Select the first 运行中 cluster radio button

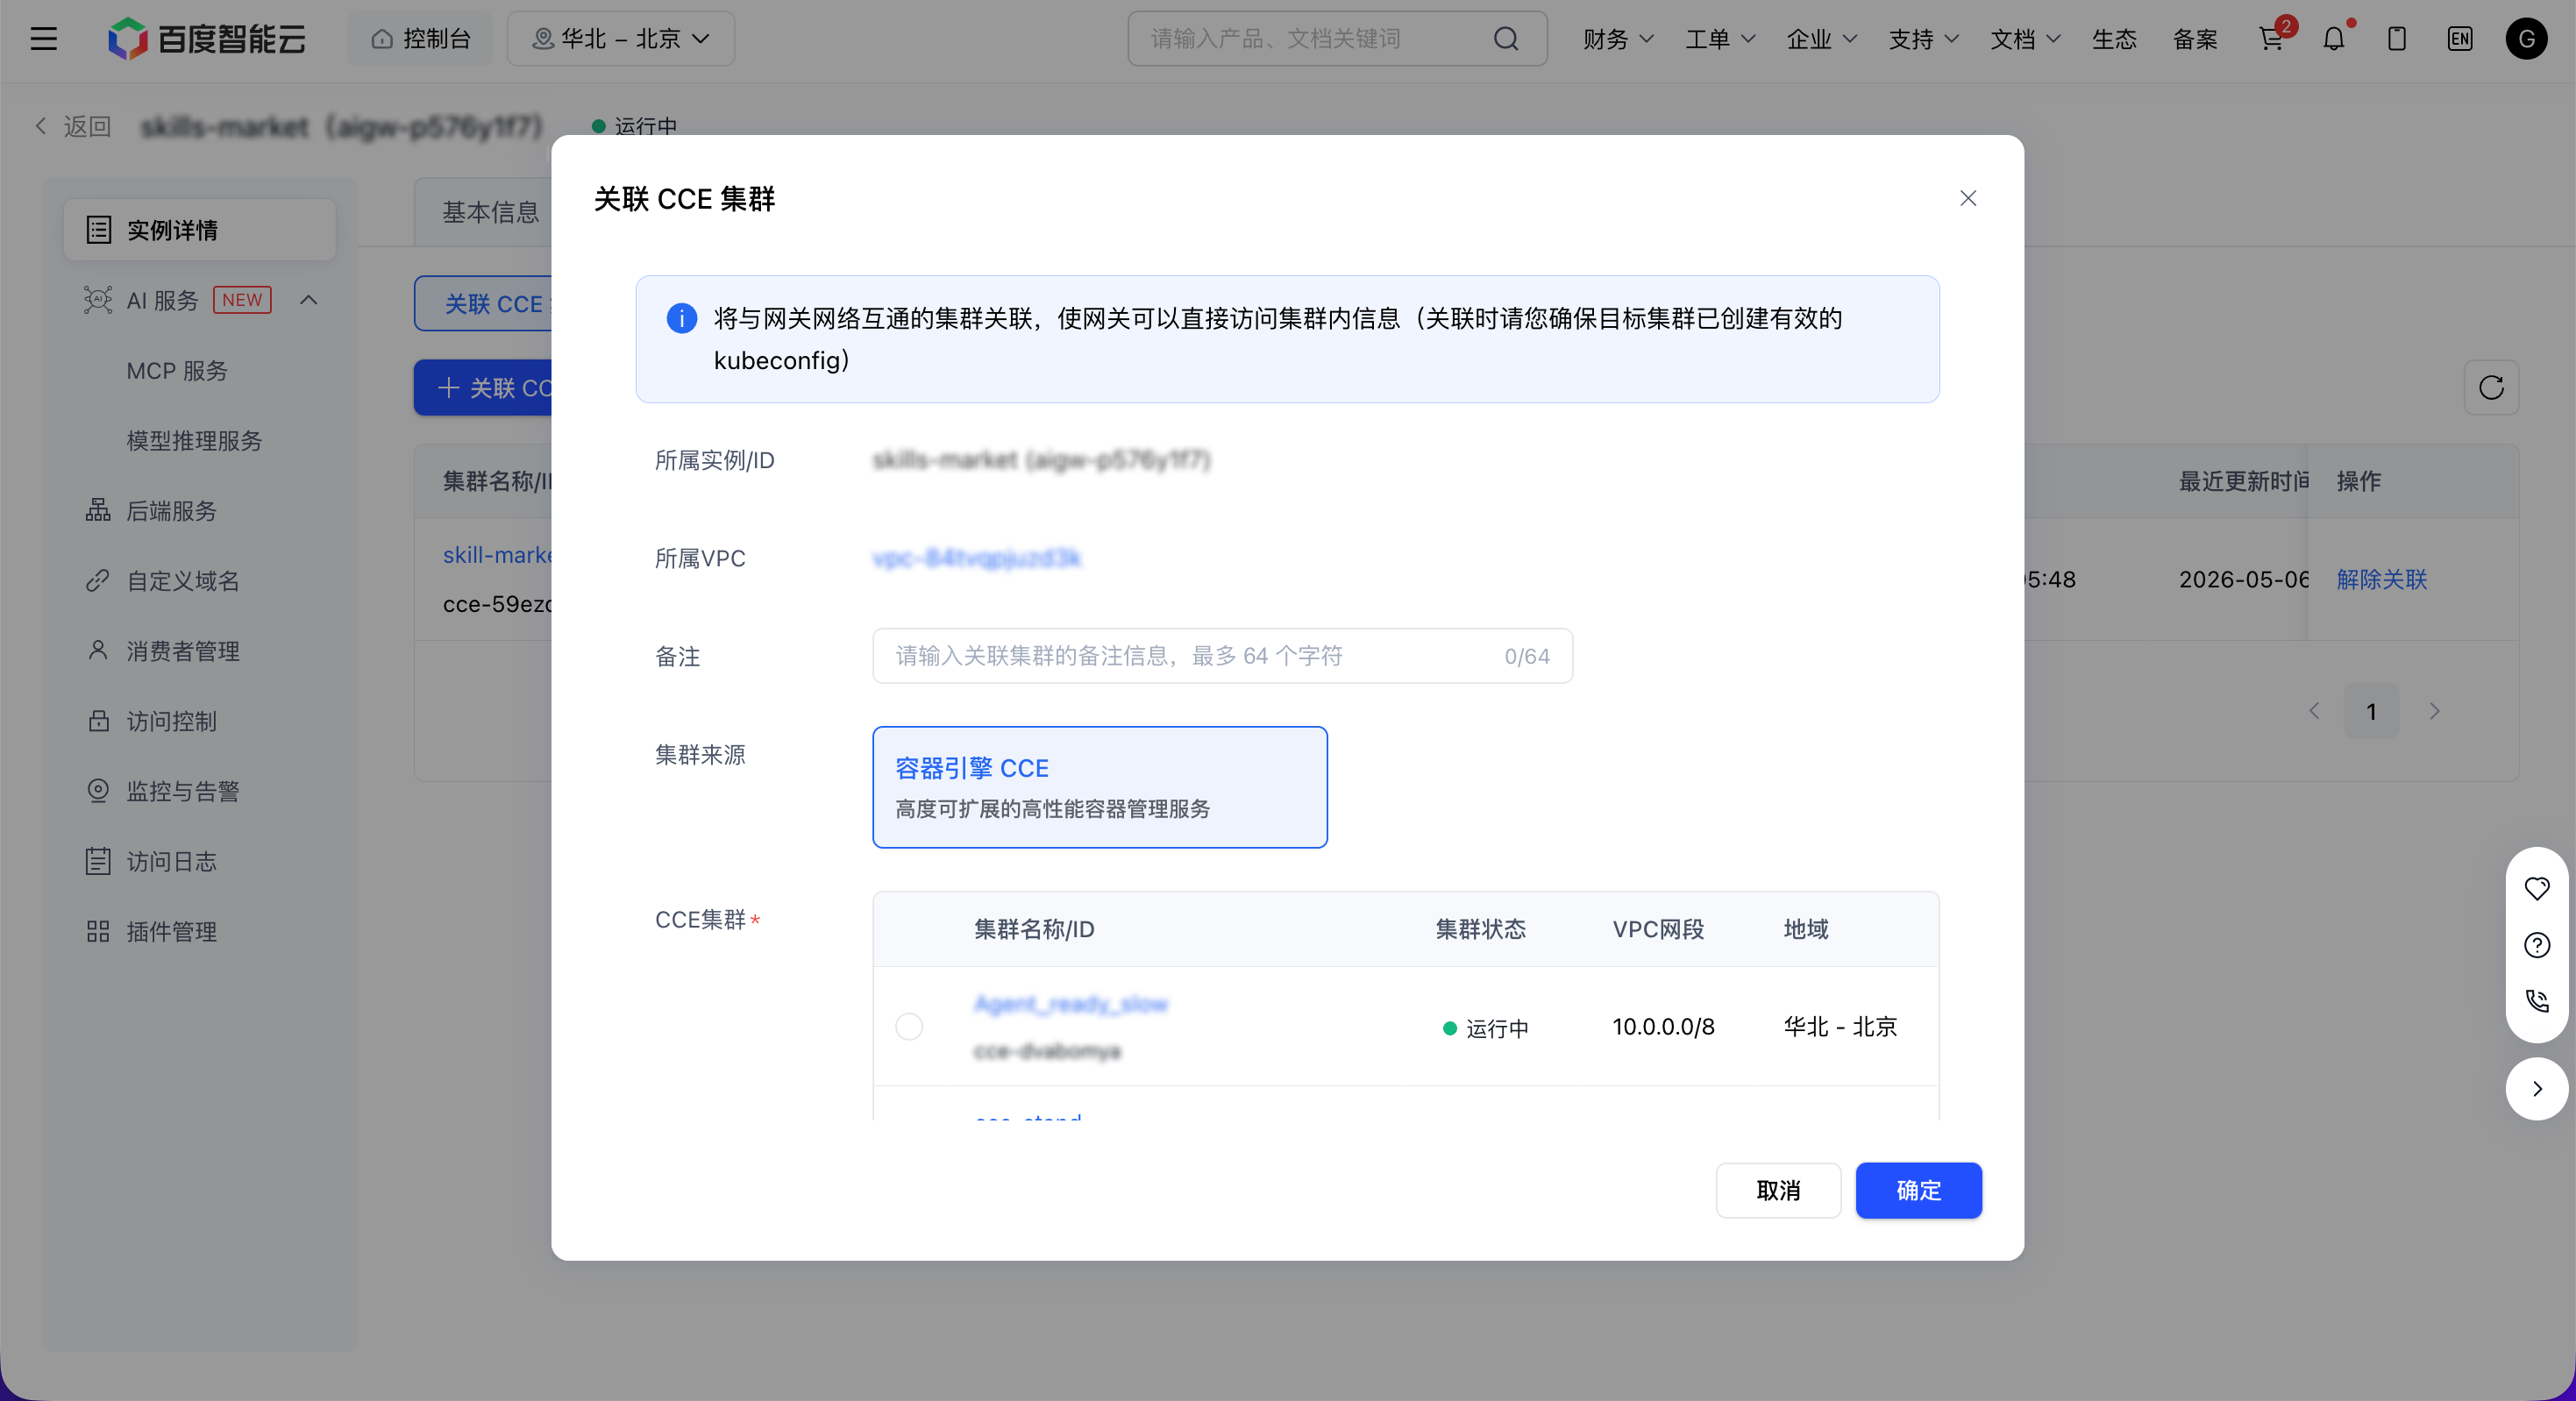point(909,1026)
